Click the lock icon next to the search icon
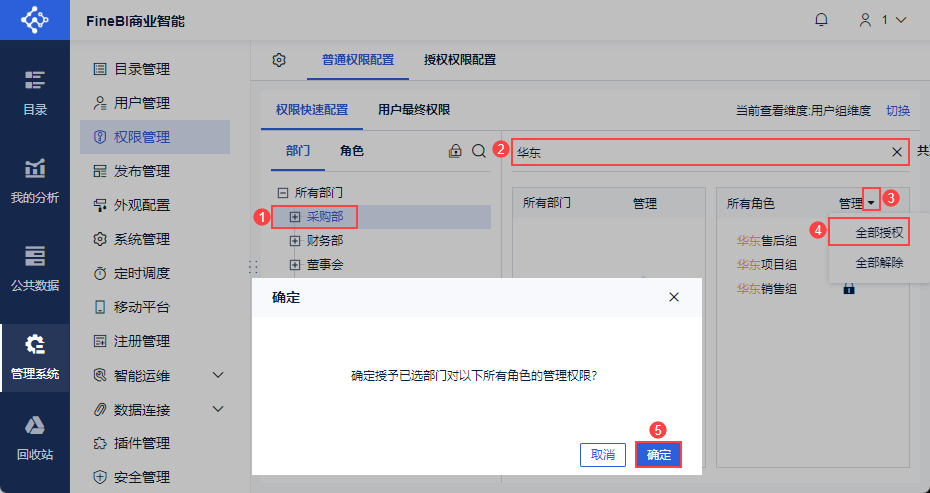Image resolution: width=930 pixels, height=493 pixels. tap(455, 151)
